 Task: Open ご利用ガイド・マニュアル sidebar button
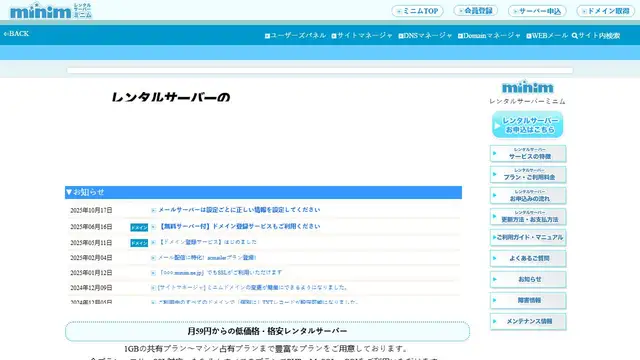coord(528,238)
